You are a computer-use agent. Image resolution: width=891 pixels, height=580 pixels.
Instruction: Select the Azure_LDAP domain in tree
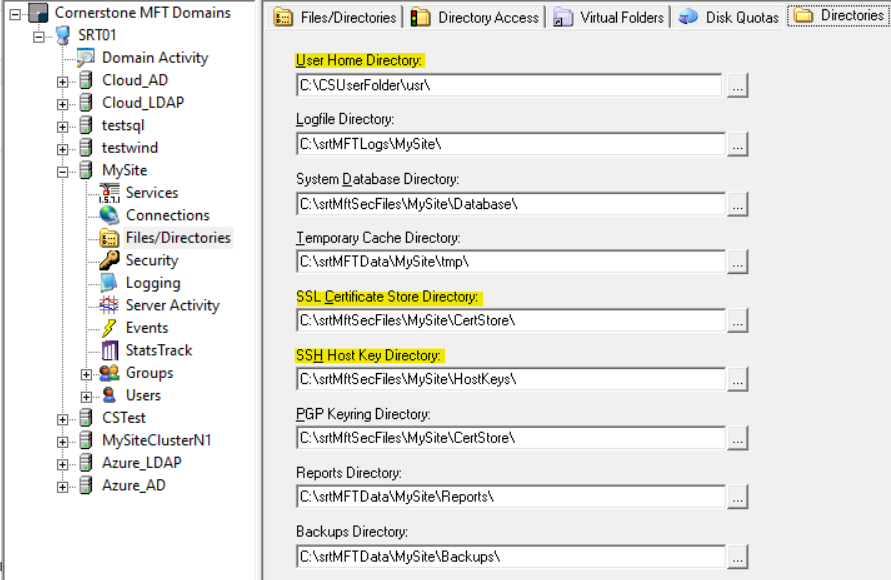[141, 463]
